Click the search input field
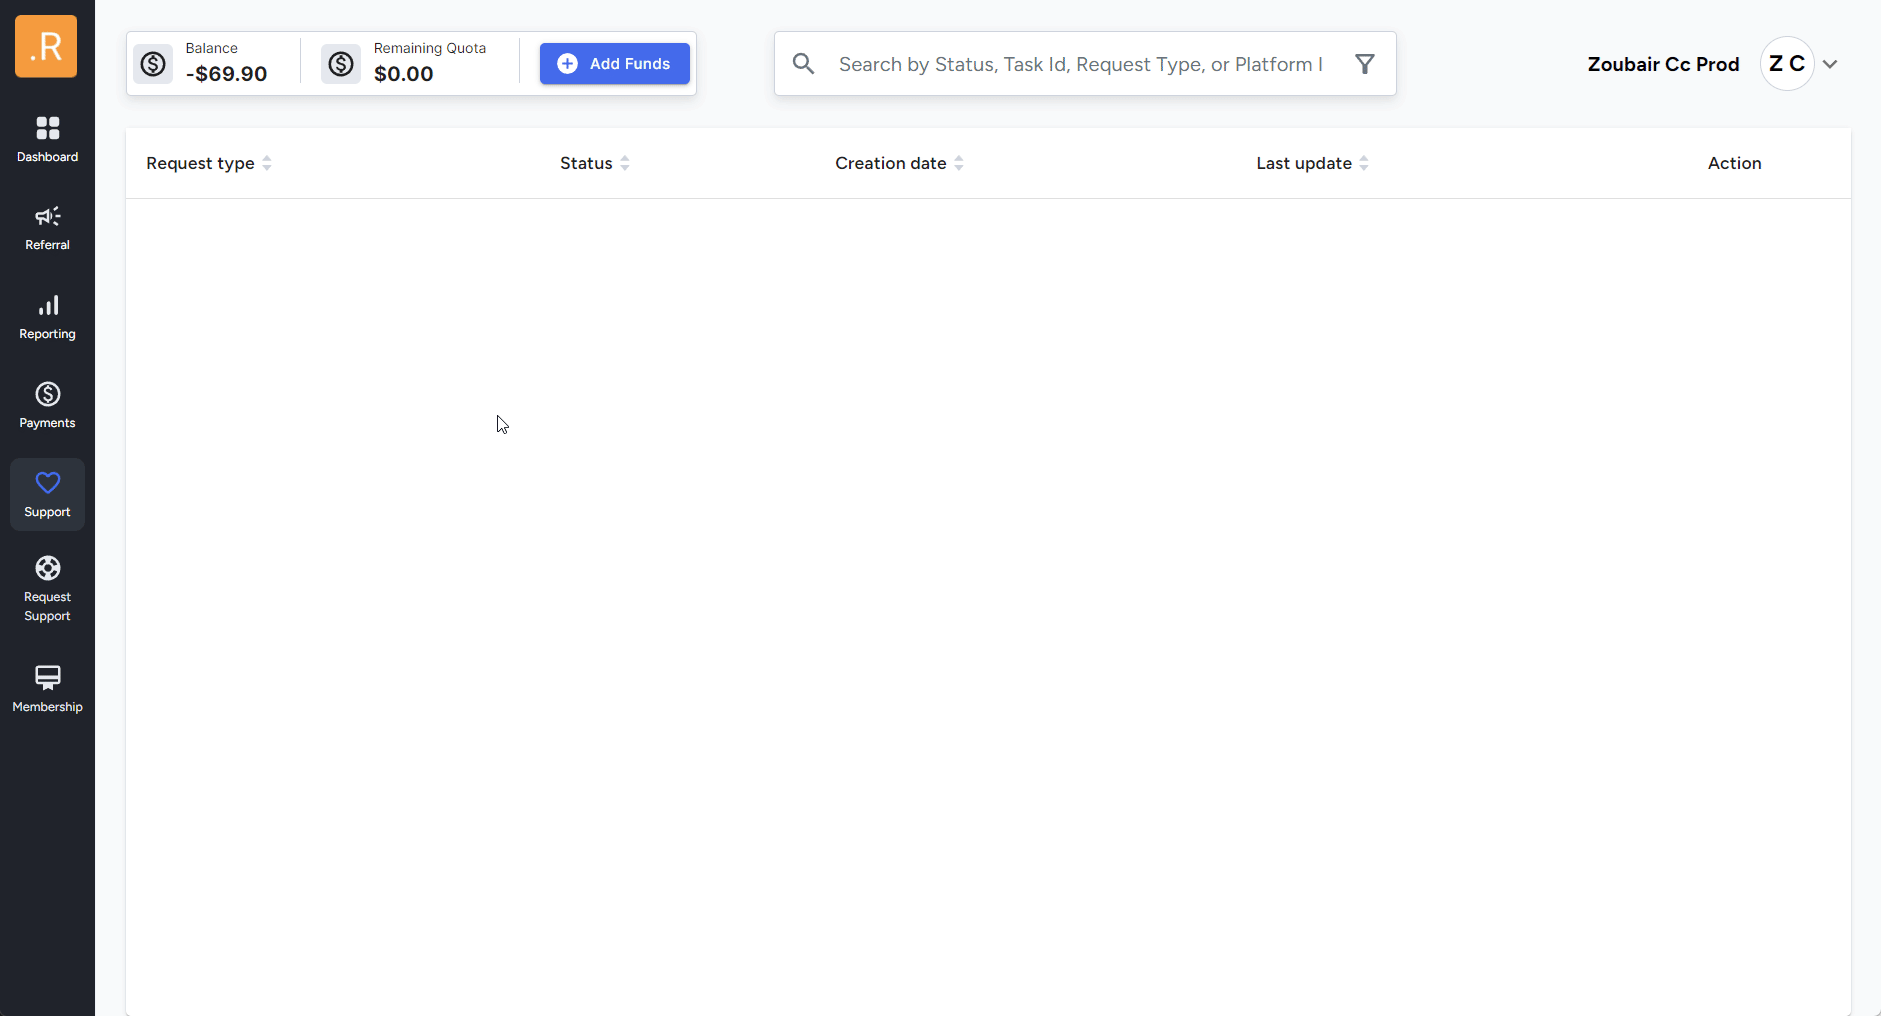The width and height of the screenshot is (1881, 1016). (1080, 64)
